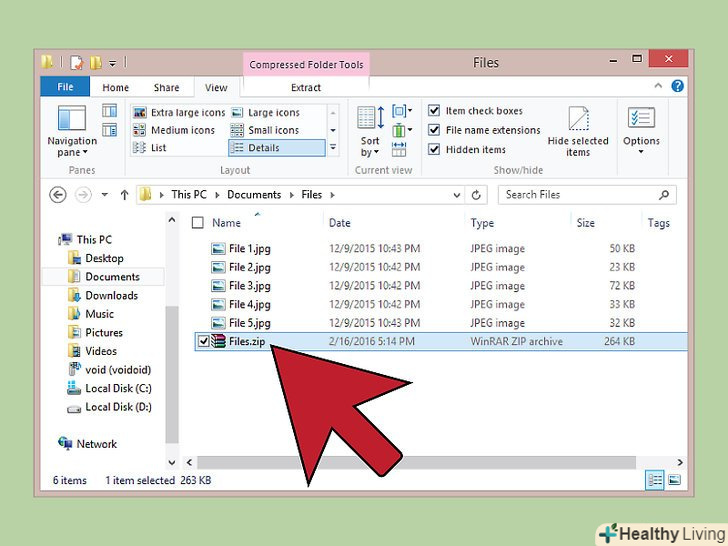
Task: Uncheck File name extensions
Action: (434, 130)
